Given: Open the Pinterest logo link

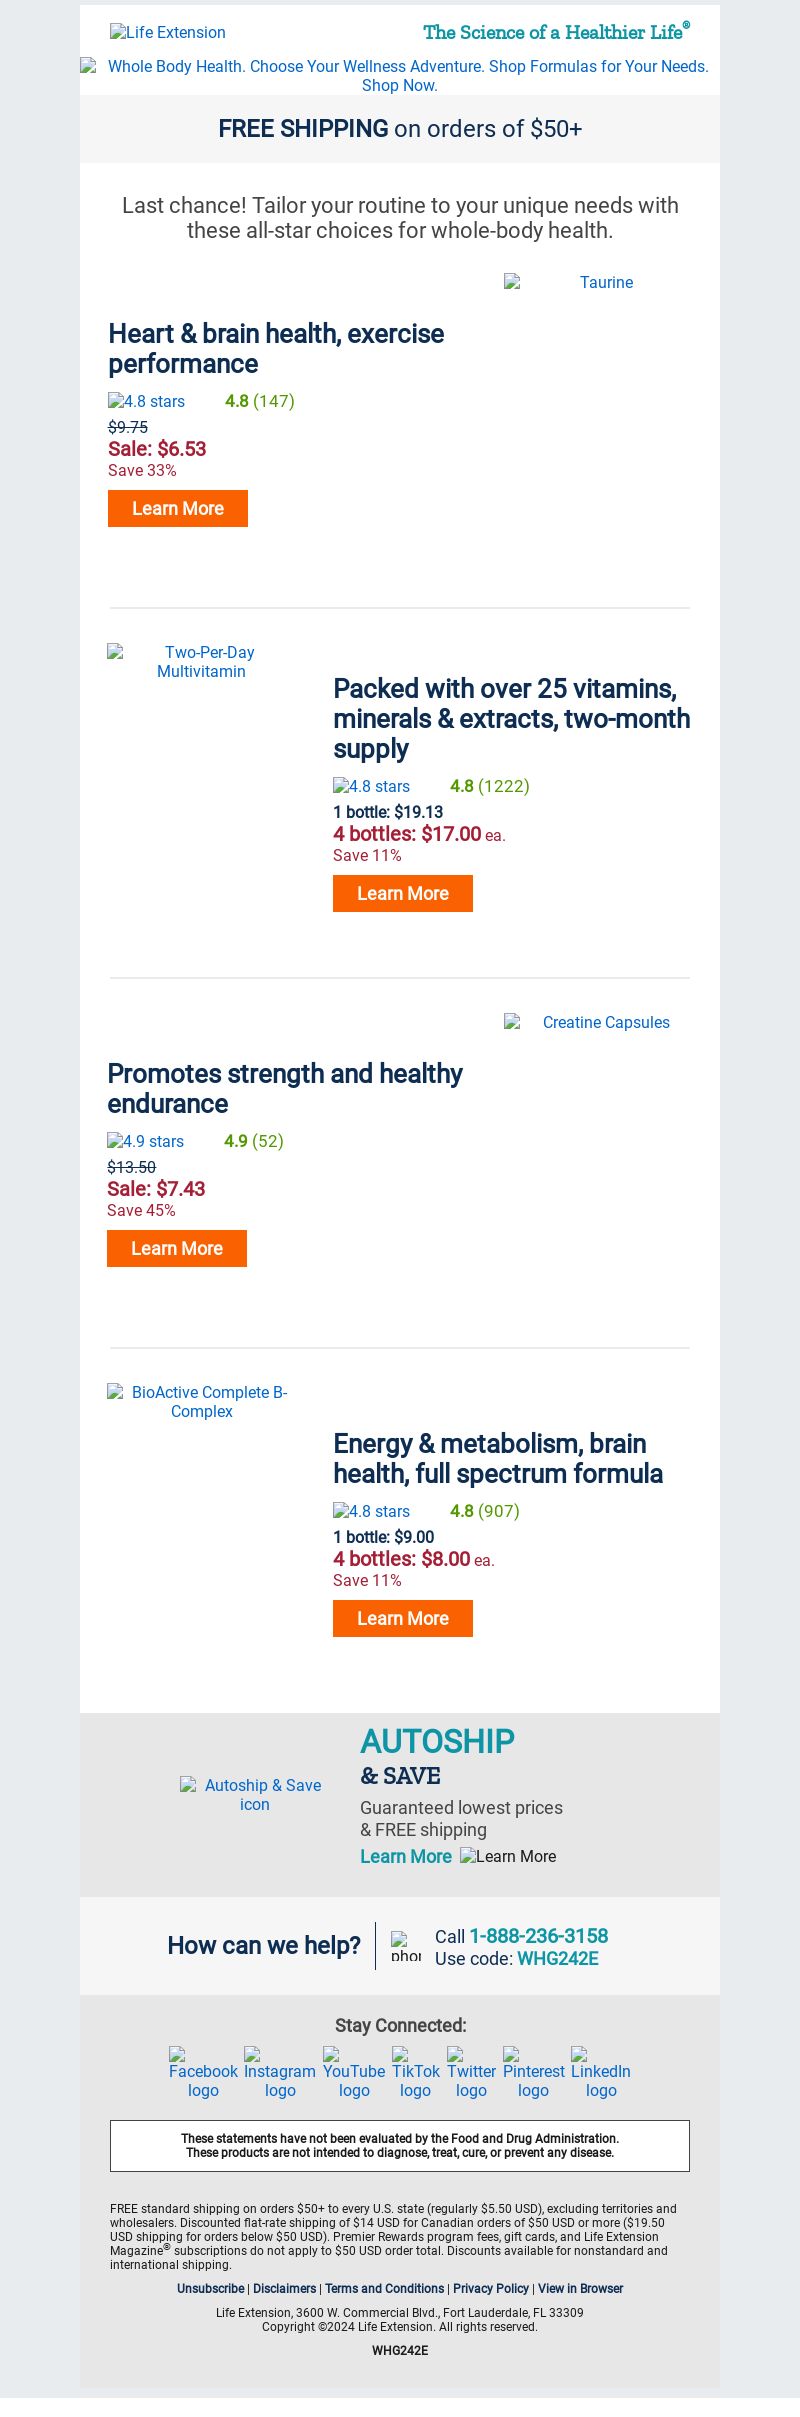Looking at the screenshot, I should click(534, 2072).
